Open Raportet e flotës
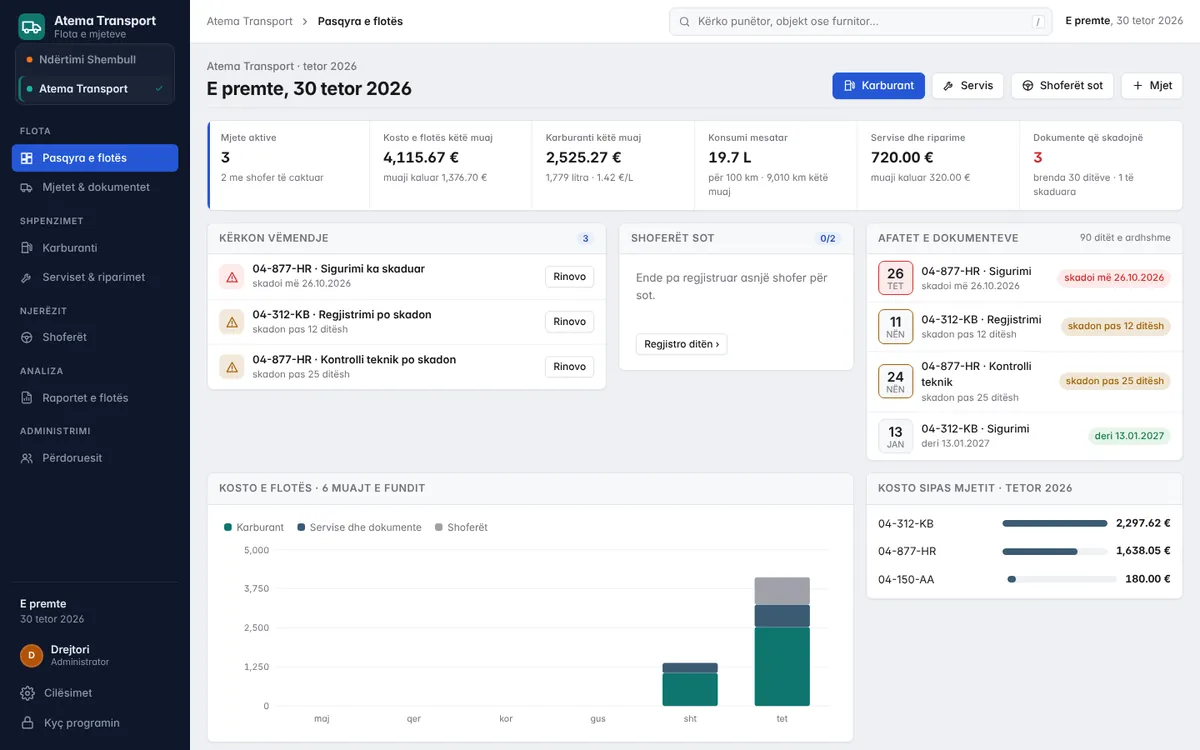Viewport: 1200px width, 750px height. pos(95,398)
